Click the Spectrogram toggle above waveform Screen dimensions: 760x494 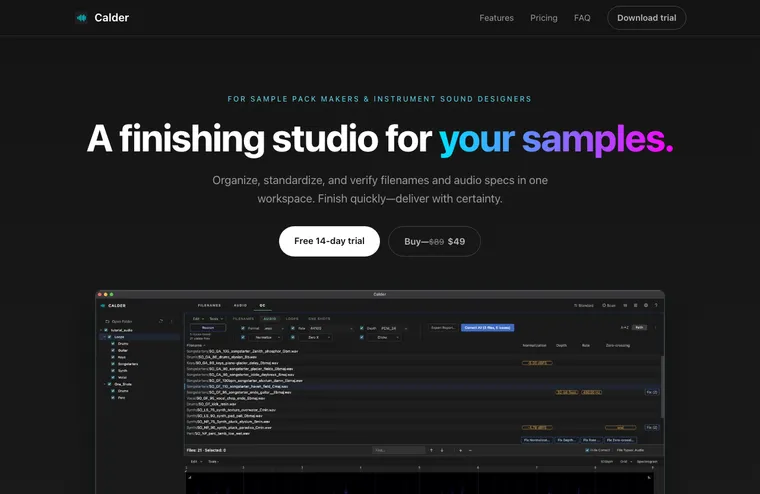647,462
